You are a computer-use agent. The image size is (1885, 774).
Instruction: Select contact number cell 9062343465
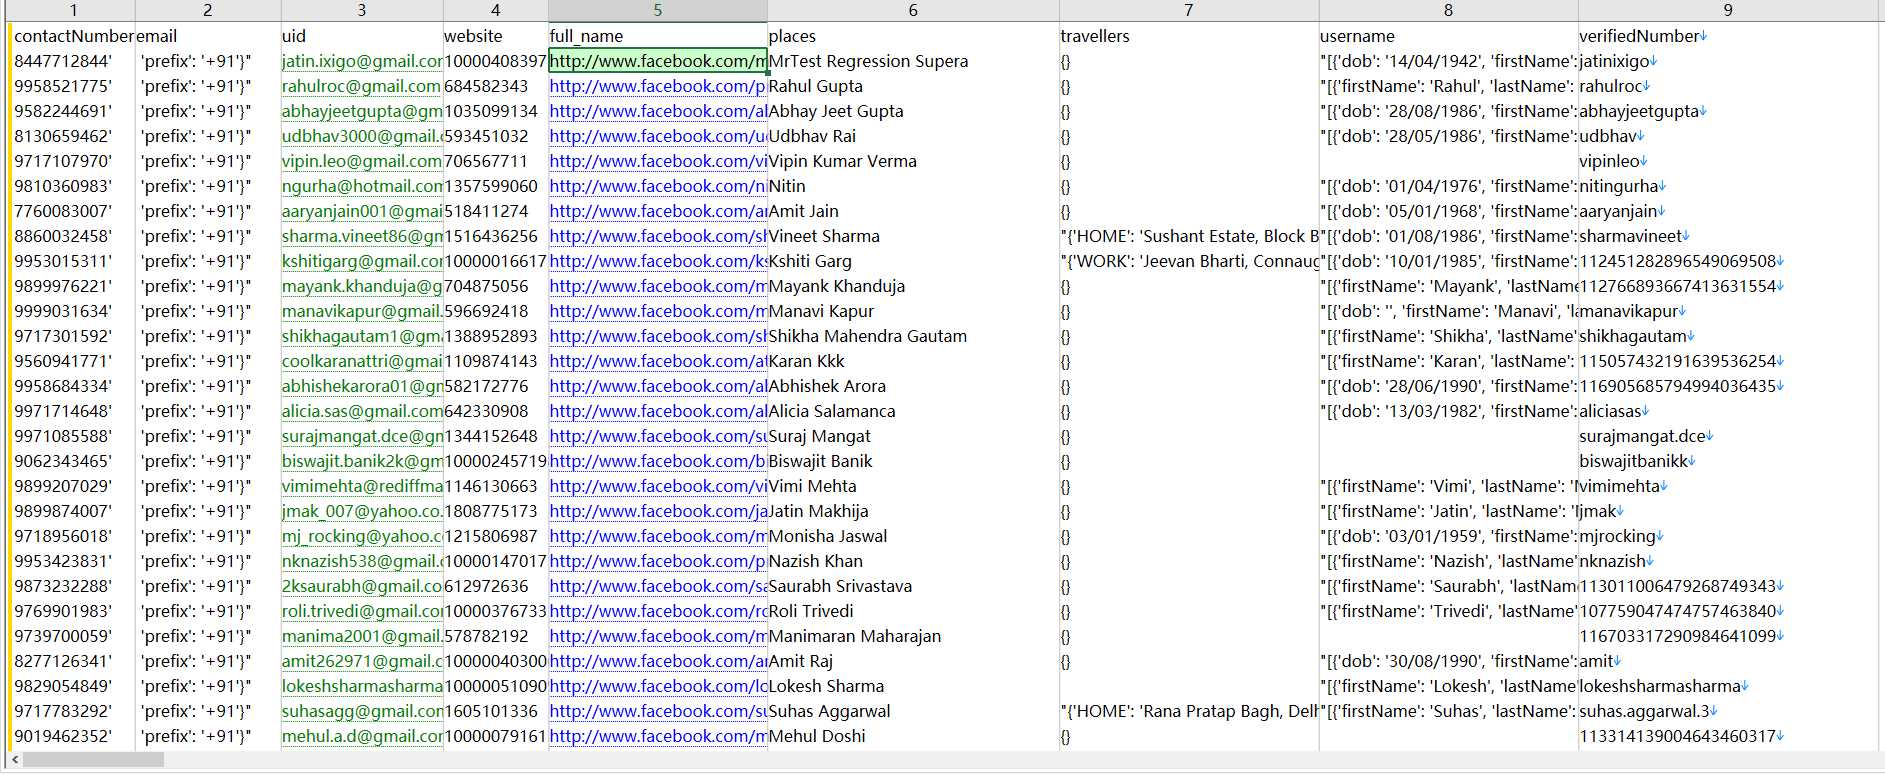(73, 461)
